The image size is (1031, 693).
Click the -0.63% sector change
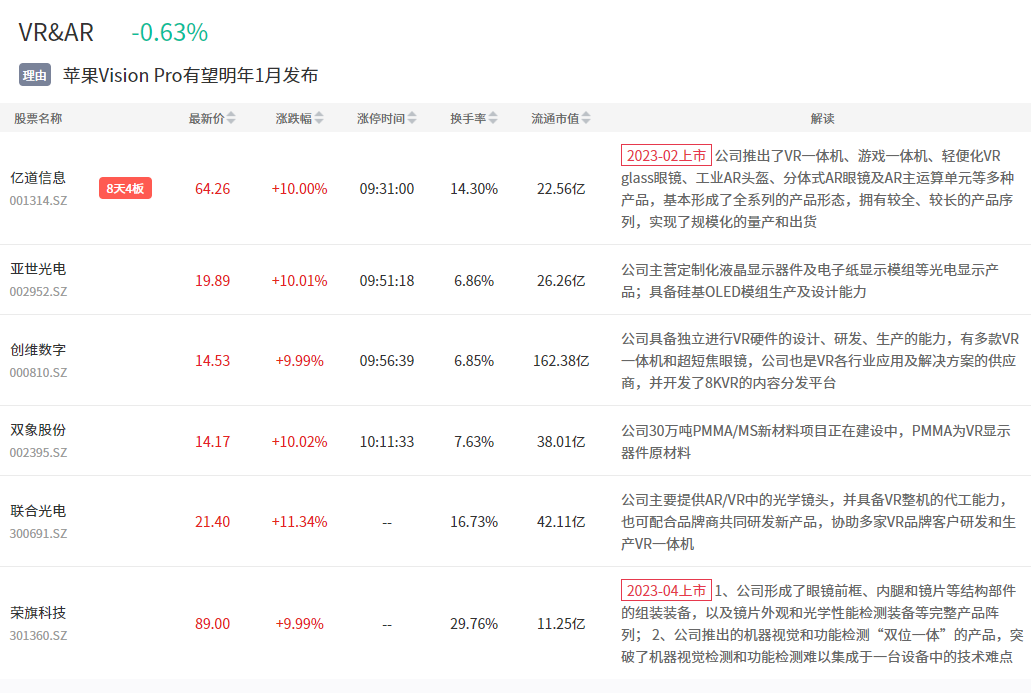coord(170,32)
